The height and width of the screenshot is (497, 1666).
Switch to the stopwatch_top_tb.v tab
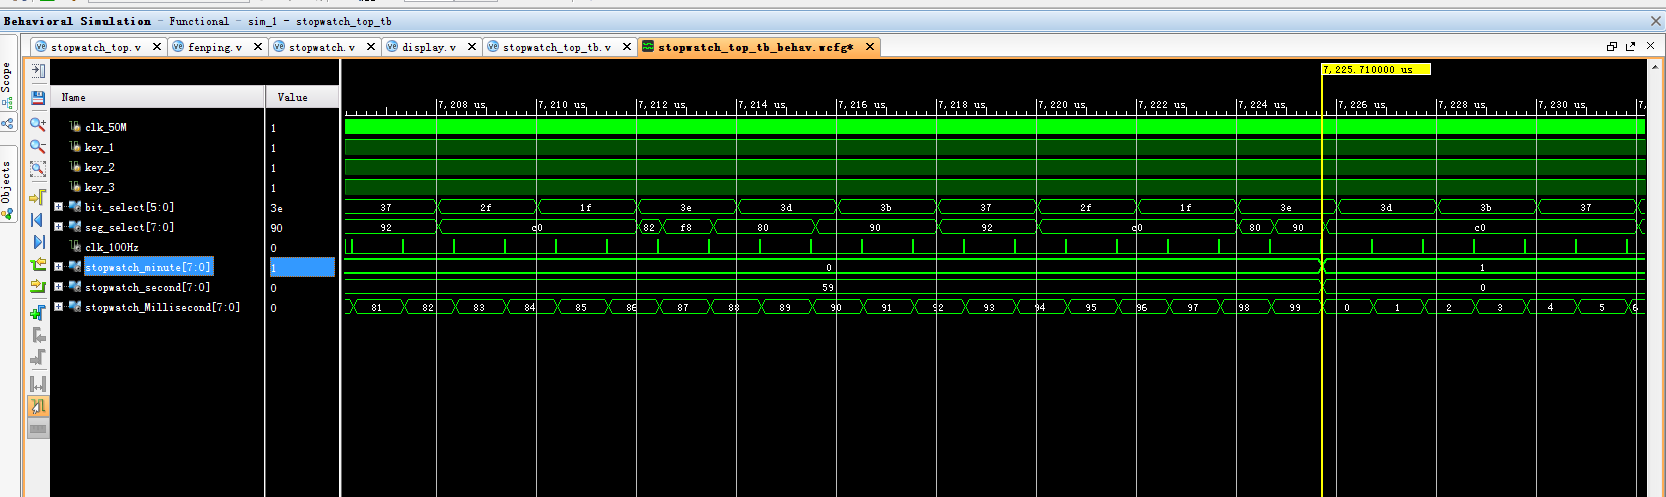click(557, 47)
